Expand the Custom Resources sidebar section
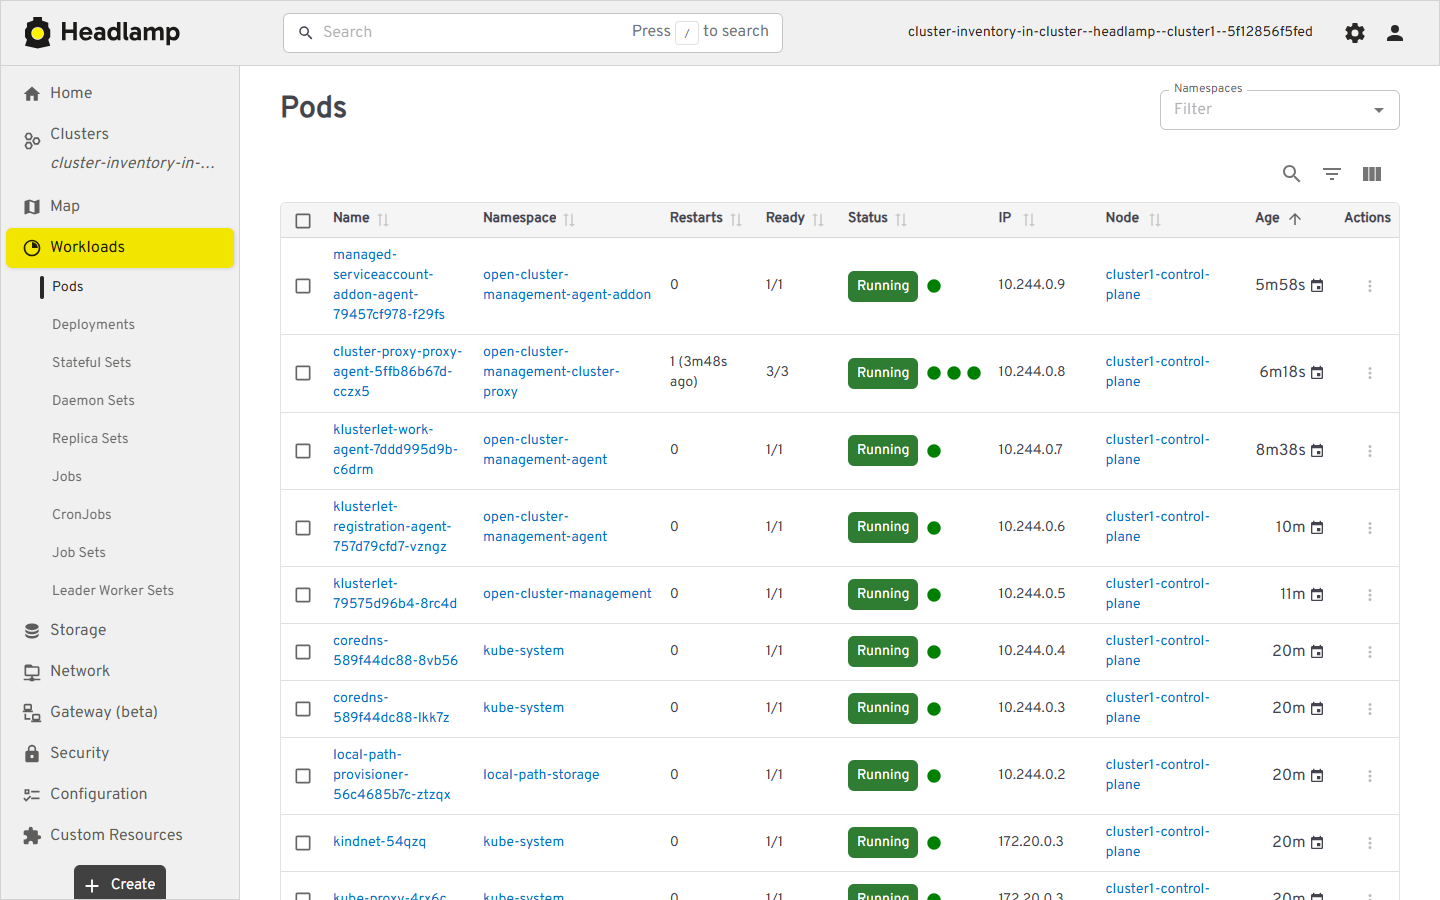Image resolution: width=1440 pixels, height=900 pixels. [x=120, y=835]
